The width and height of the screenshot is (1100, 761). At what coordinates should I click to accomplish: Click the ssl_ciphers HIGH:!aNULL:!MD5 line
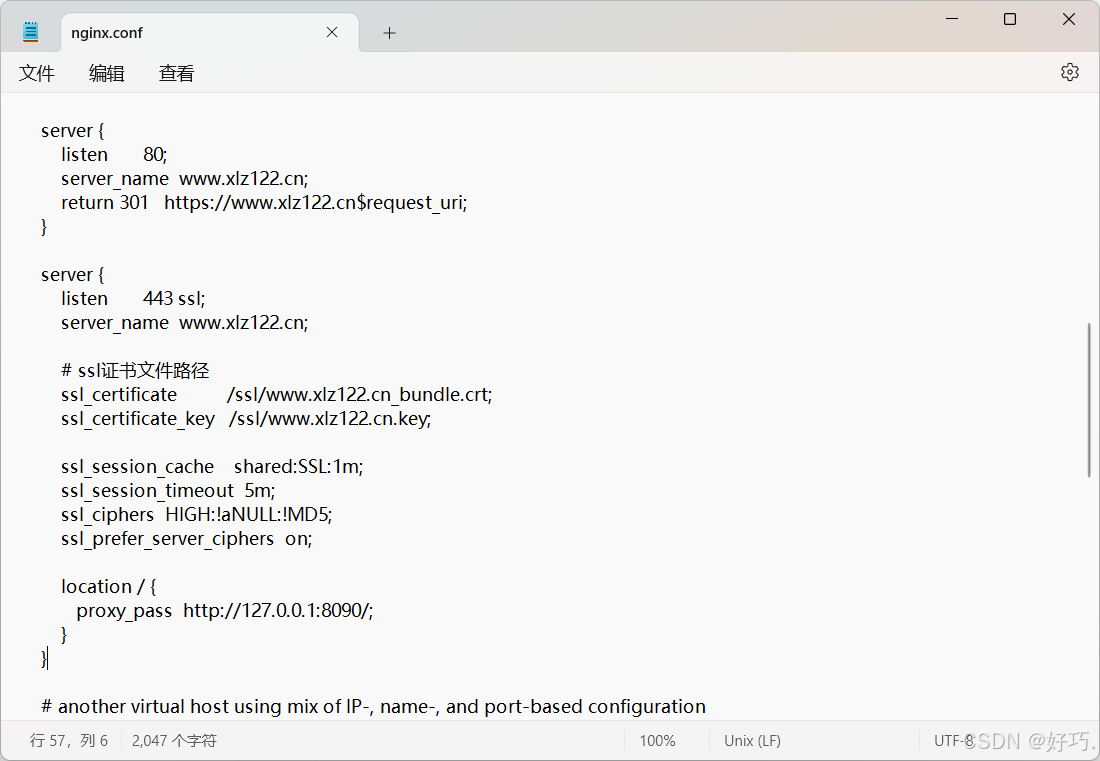[x=196, y=515]
